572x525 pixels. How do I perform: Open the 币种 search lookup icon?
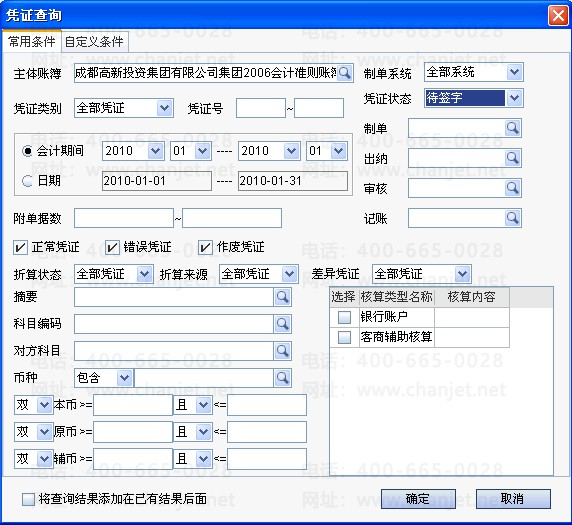tap(282, 378)
